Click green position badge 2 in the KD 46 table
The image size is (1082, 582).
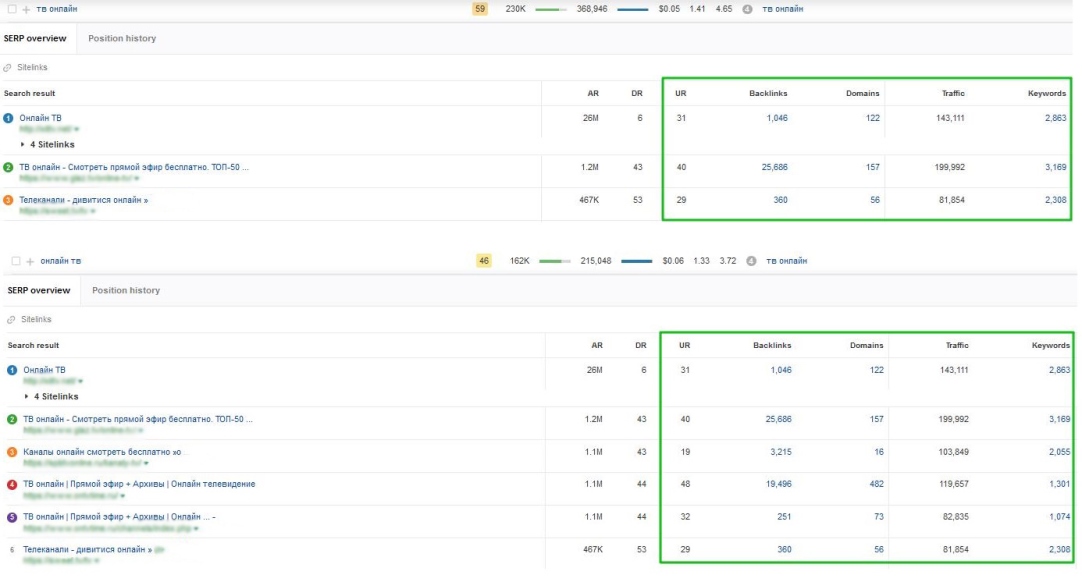pyautogui.click(x=12, y=419)
